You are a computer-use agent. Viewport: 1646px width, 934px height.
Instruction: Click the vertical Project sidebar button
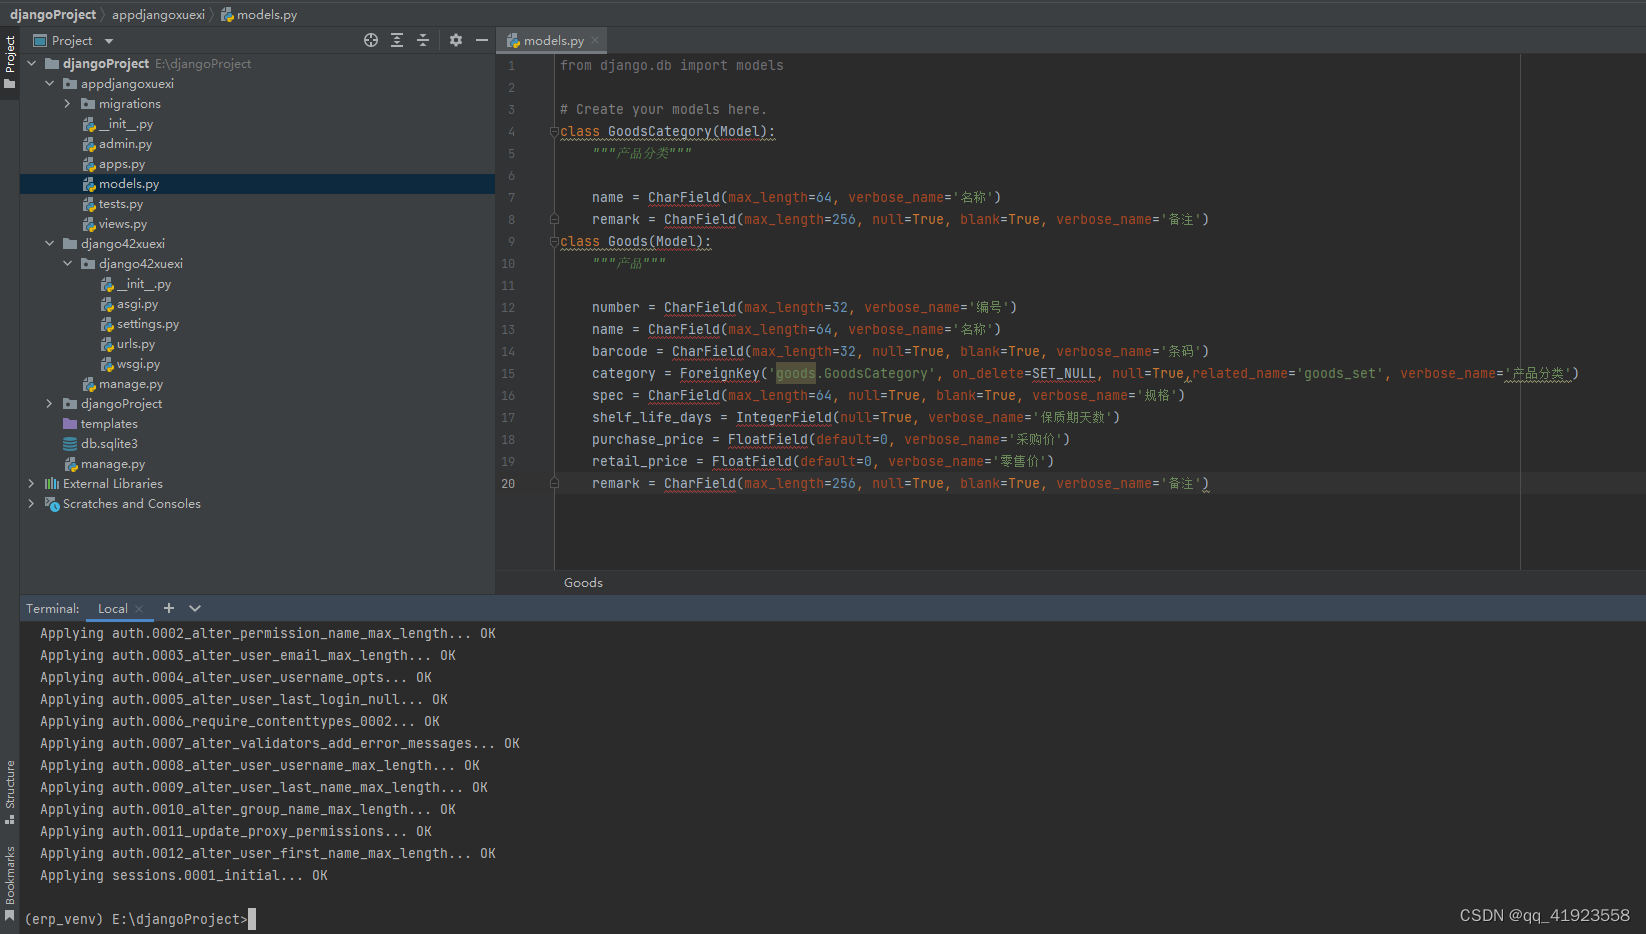click(x=10, y=55)
